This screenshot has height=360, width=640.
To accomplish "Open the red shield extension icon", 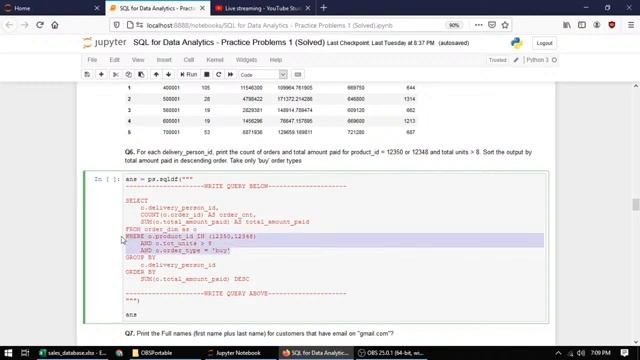I will point(611,25).
